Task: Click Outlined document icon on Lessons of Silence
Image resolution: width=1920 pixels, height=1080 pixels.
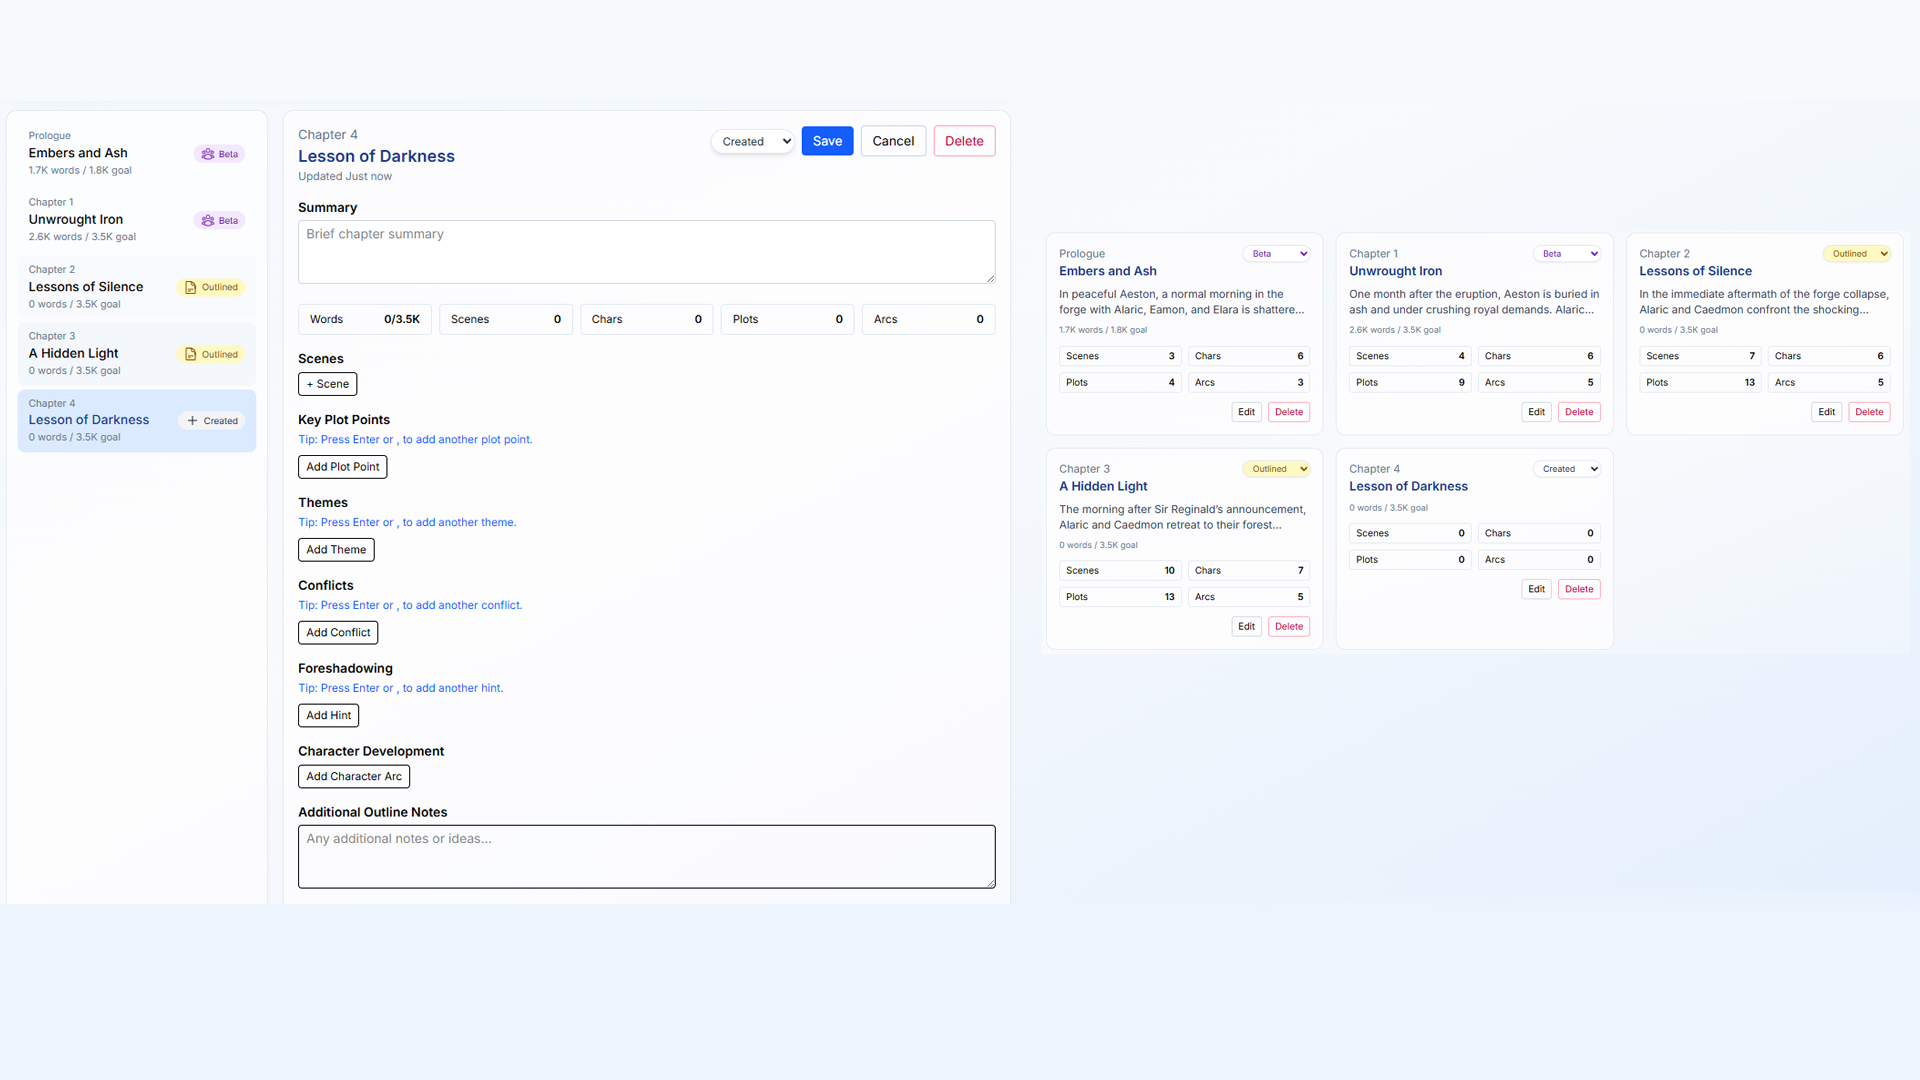Action: 191,288
